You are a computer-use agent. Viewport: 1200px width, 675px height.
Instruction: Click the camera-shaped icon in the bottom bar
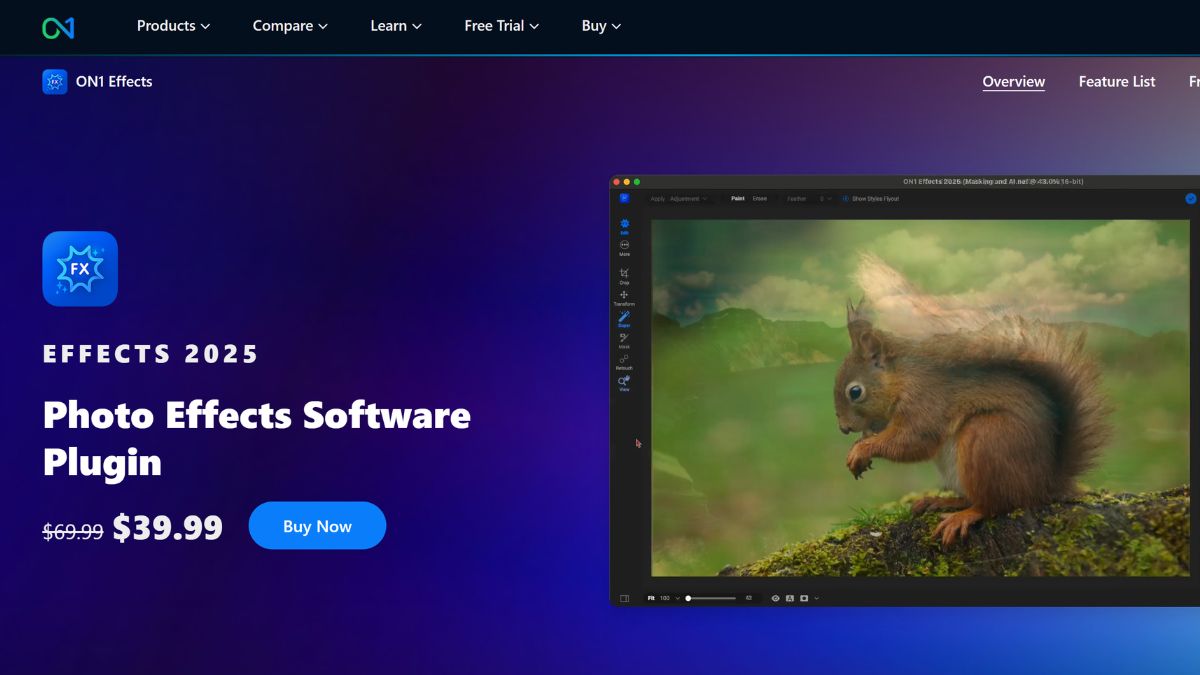click(x=804, y=598)
